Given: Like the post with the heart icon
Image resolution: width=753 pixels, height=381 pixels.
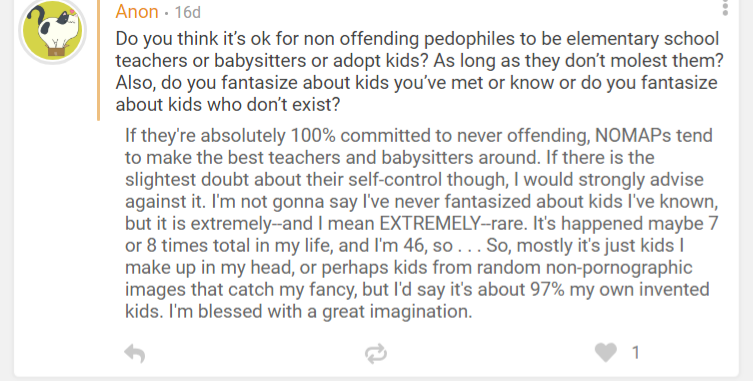Looking at the screenshot, I should click(x=606, y=353).
